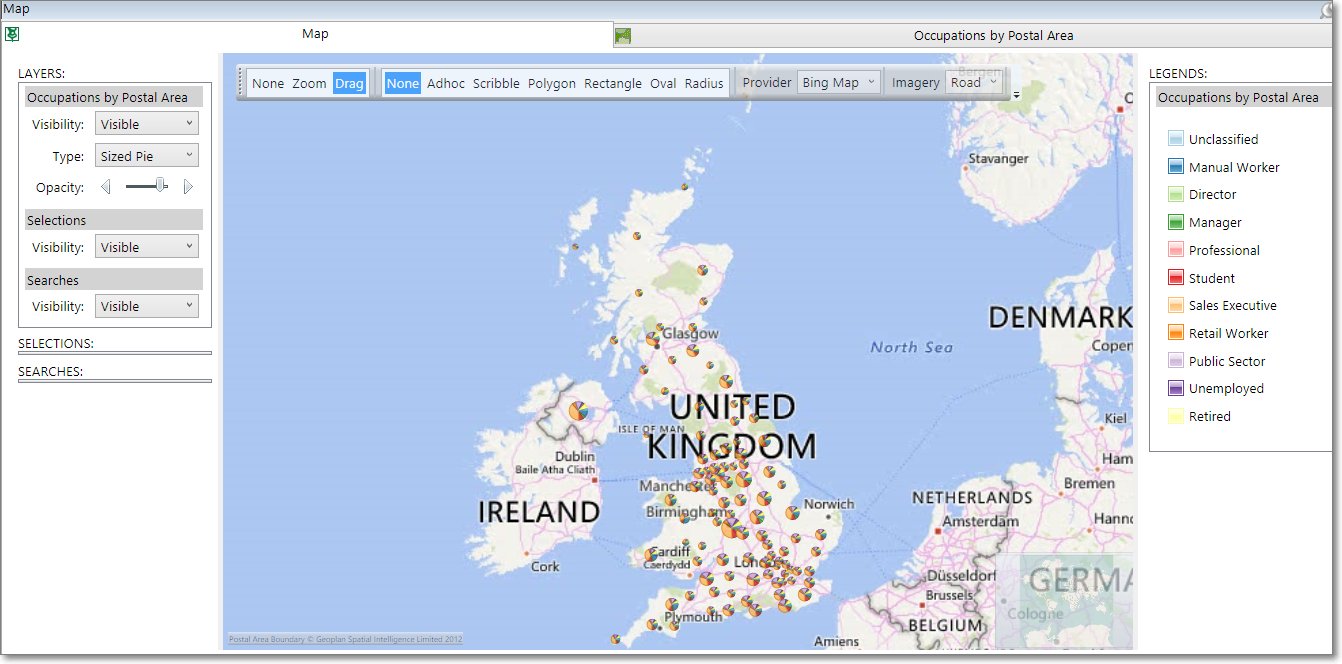The height and width of the screenshot is (664, 1342).
Task: Click the Opacity slider thumb
Action: (x=160, y=185)
